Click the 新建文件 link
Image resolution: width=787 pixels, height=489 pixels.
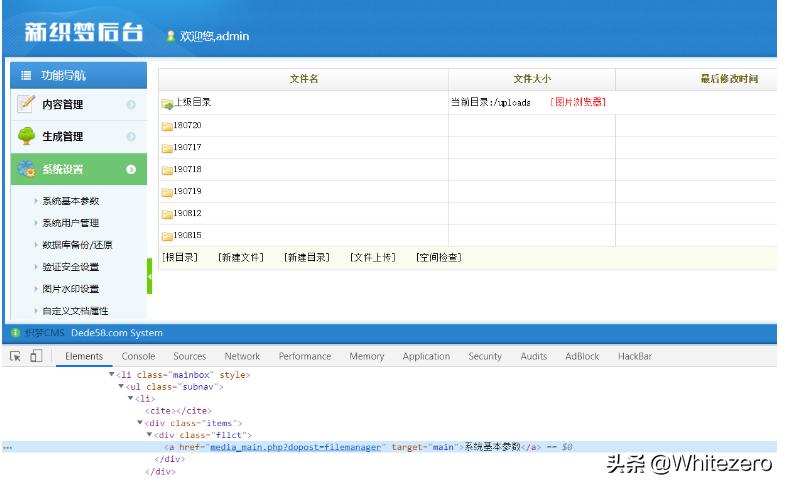point(240,257)
